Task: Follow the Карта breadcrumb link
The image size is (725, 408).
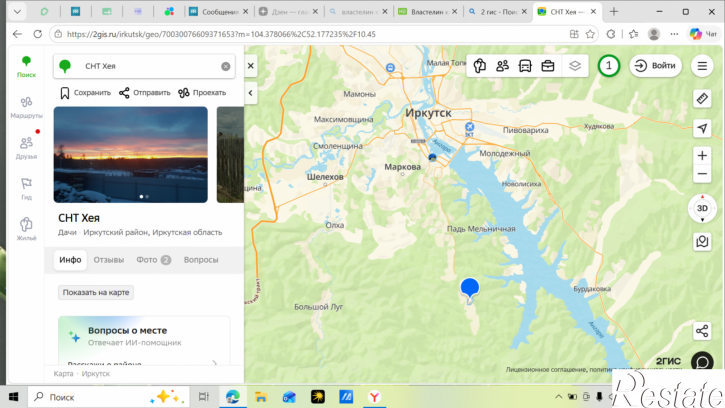Action: click(x=63, y=374)
